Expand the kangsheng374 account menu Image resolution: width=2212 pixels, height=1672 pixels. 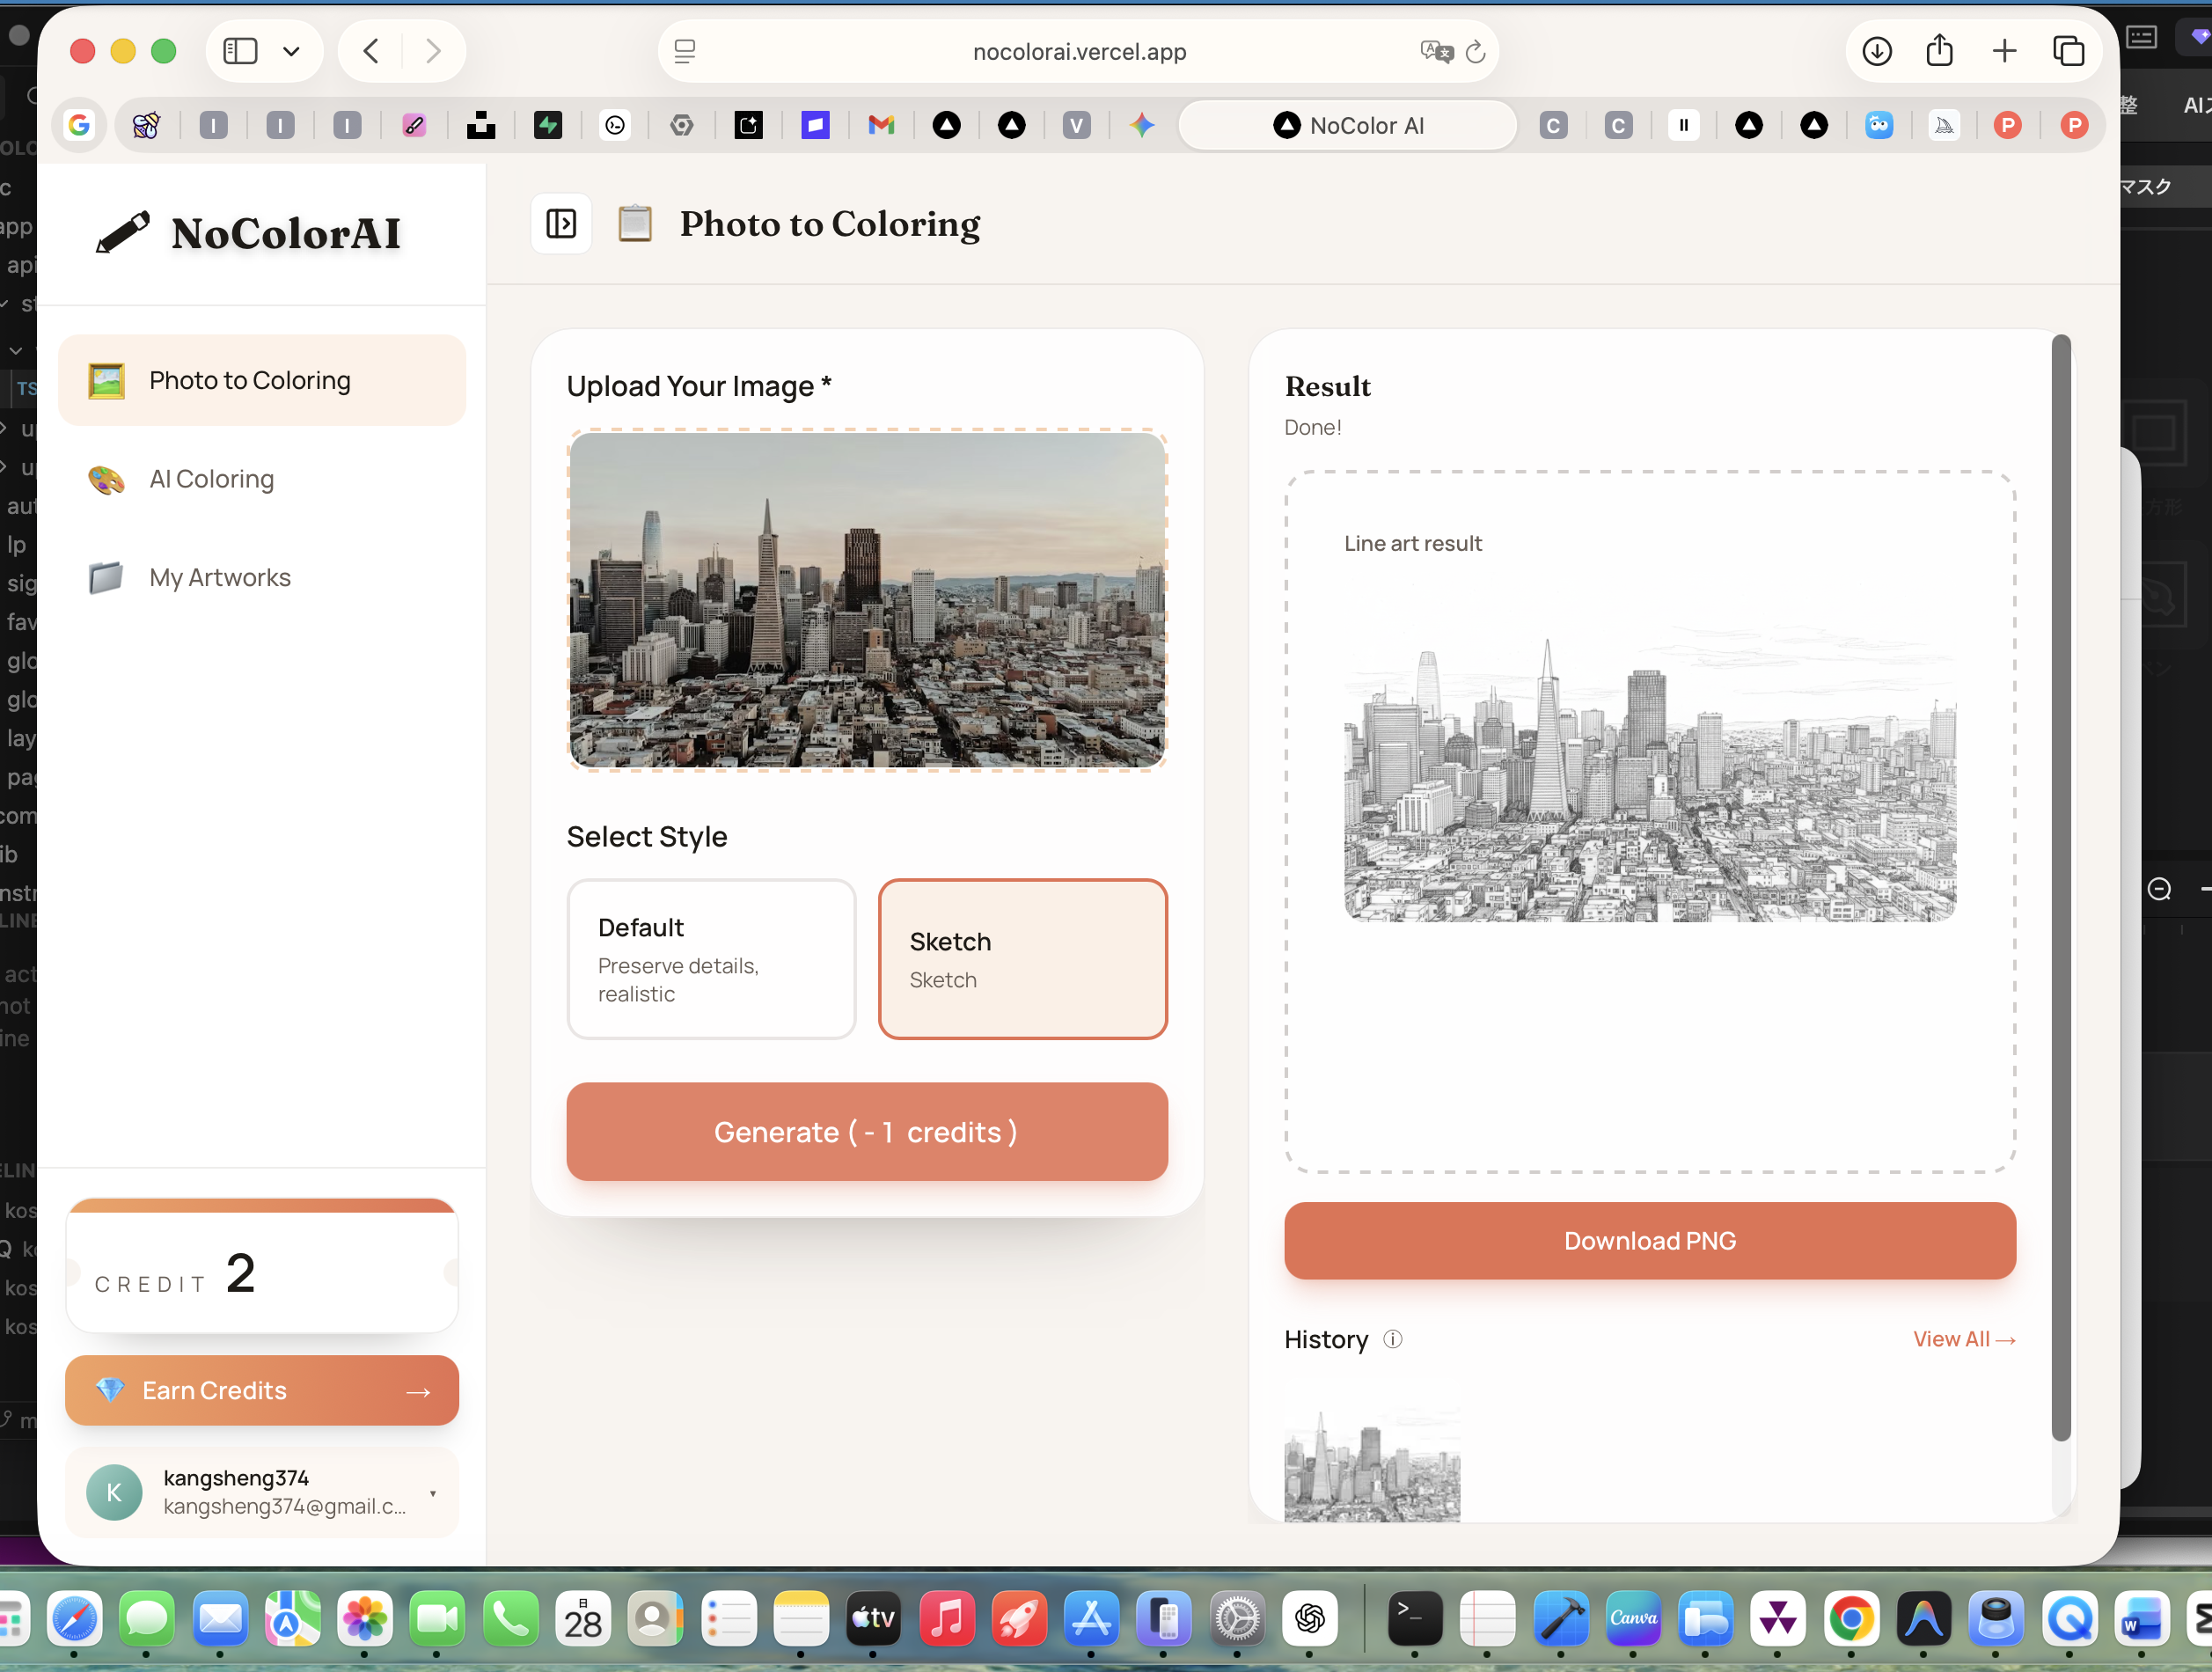click(x=432, y=1493)
